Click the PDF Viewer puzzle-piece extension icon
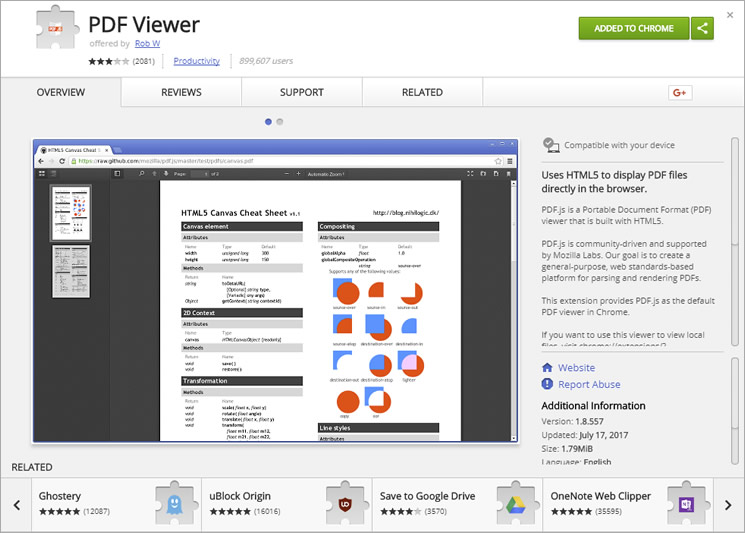Viewport: 745px width, 533px height. 57,28
